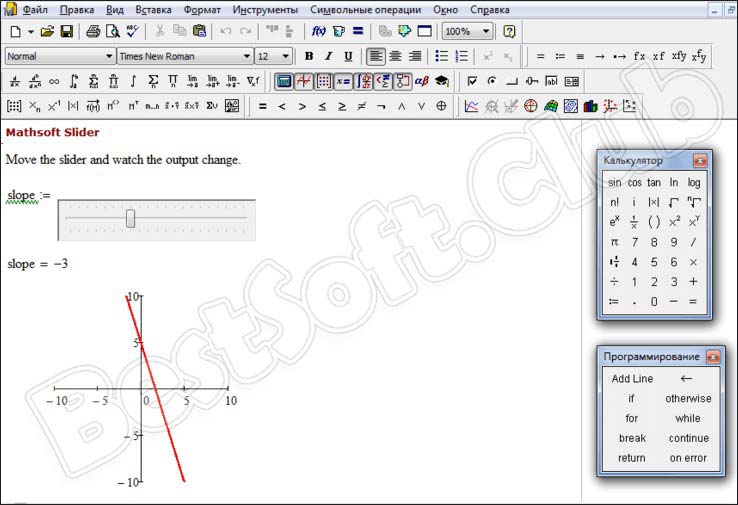Toggle bold text formatting

coord(308,56)
